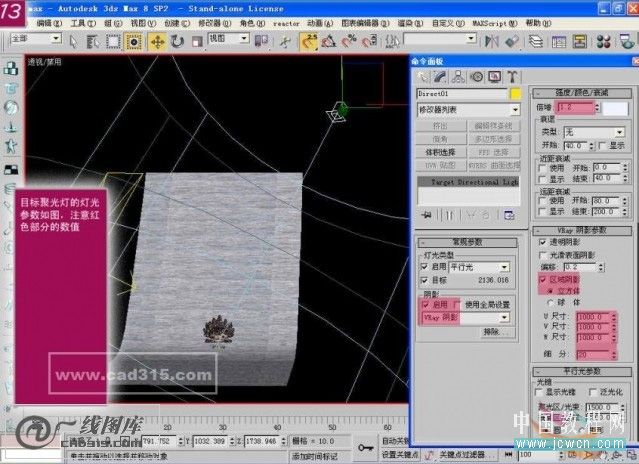The height and width of the screenshot is (464, 639).
Task: Activate the Select and Move tool
Action: [157, 41]
